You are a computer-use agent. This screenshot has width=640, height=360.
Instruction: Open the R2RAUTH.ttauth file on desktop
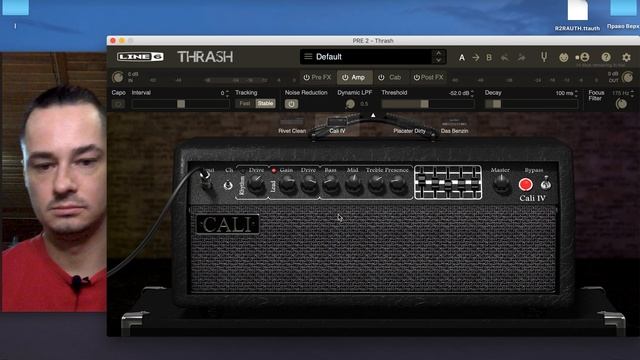pos(577,16)
